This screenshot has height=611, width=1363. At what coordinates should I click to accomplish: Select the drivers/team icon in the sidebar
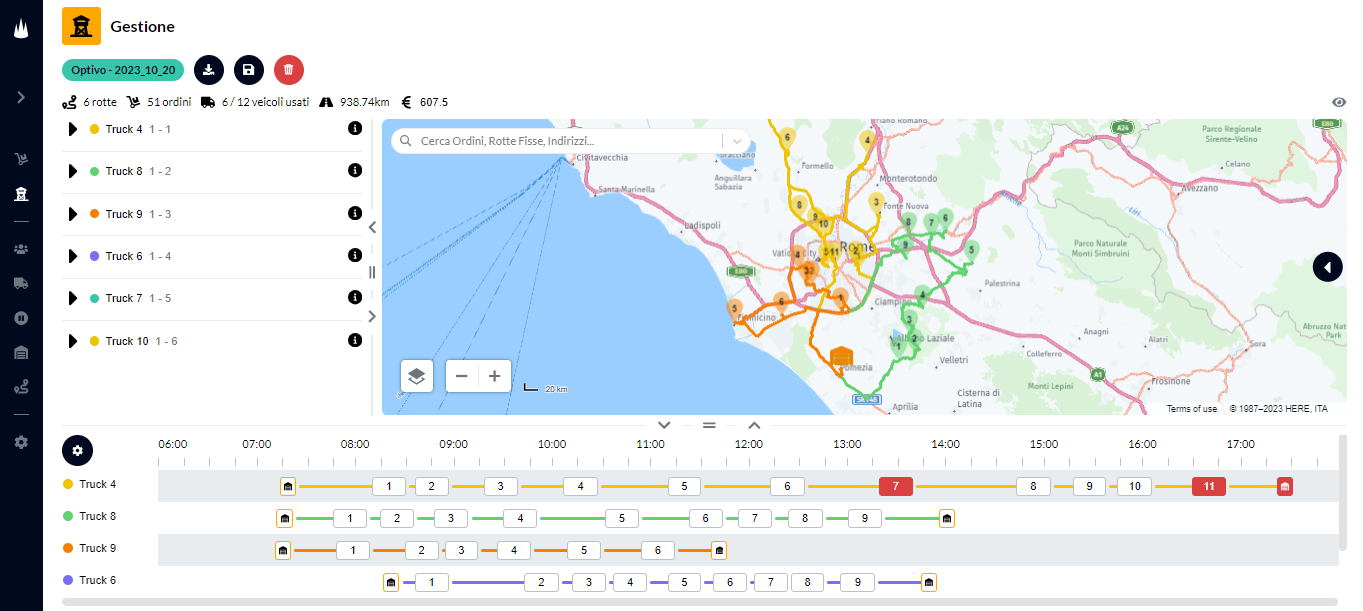[x=21, y=248]
